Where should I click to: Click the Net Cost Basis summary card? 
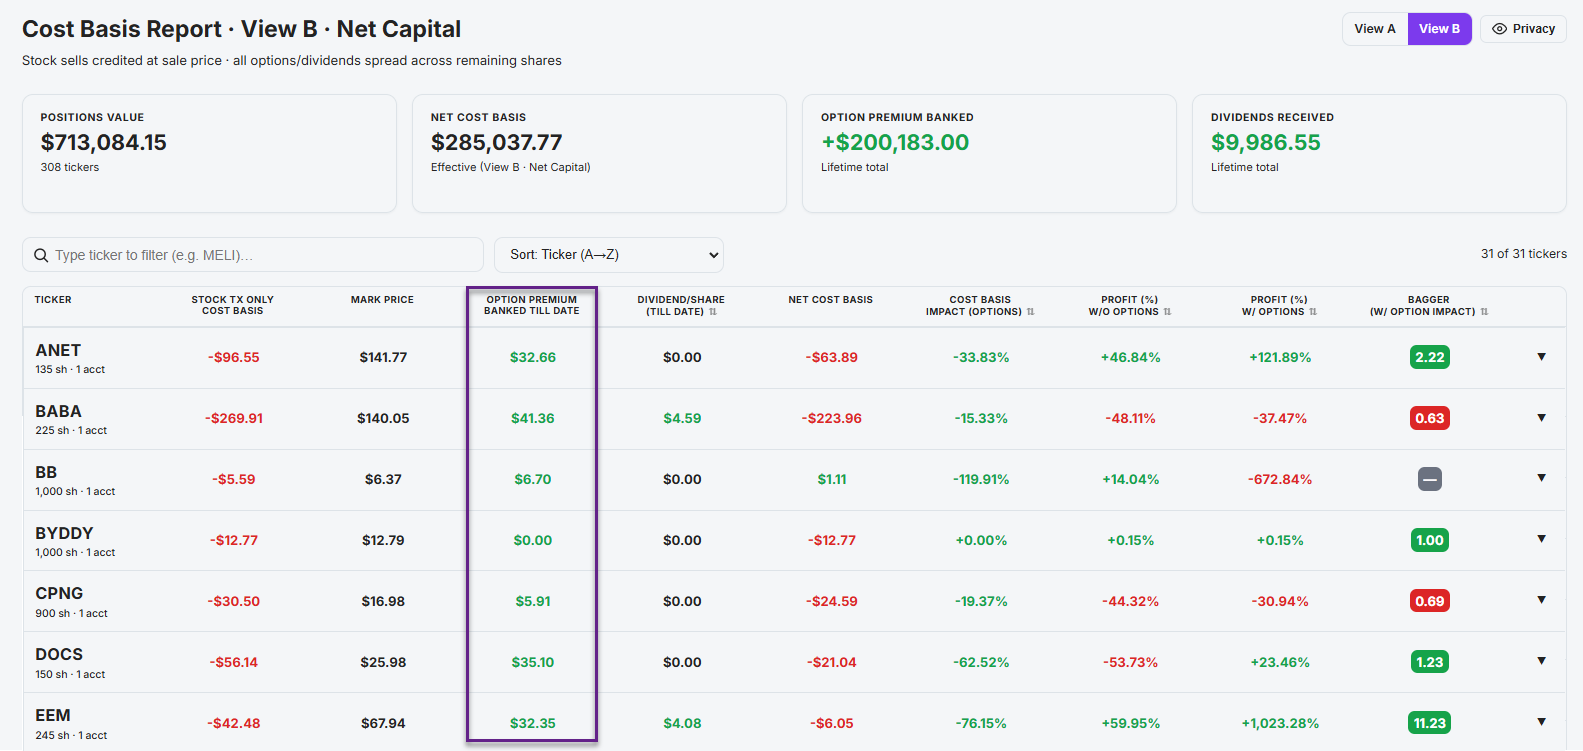599,153
